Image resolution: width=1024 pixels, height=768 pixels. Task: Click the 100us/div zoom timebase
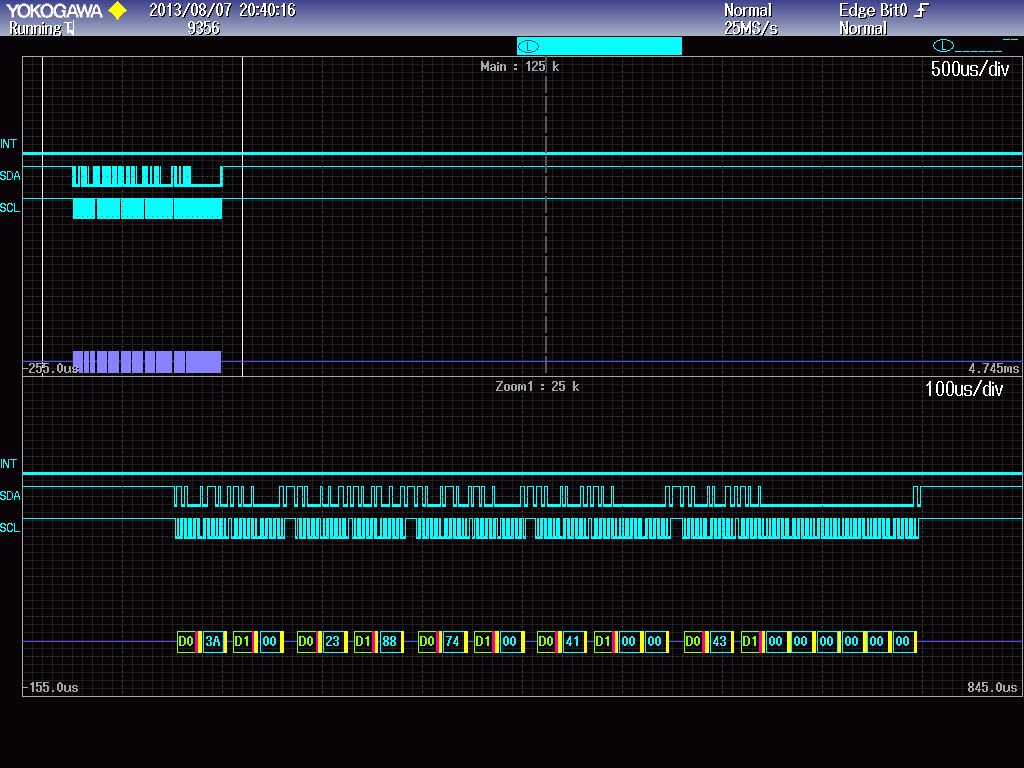964,389
